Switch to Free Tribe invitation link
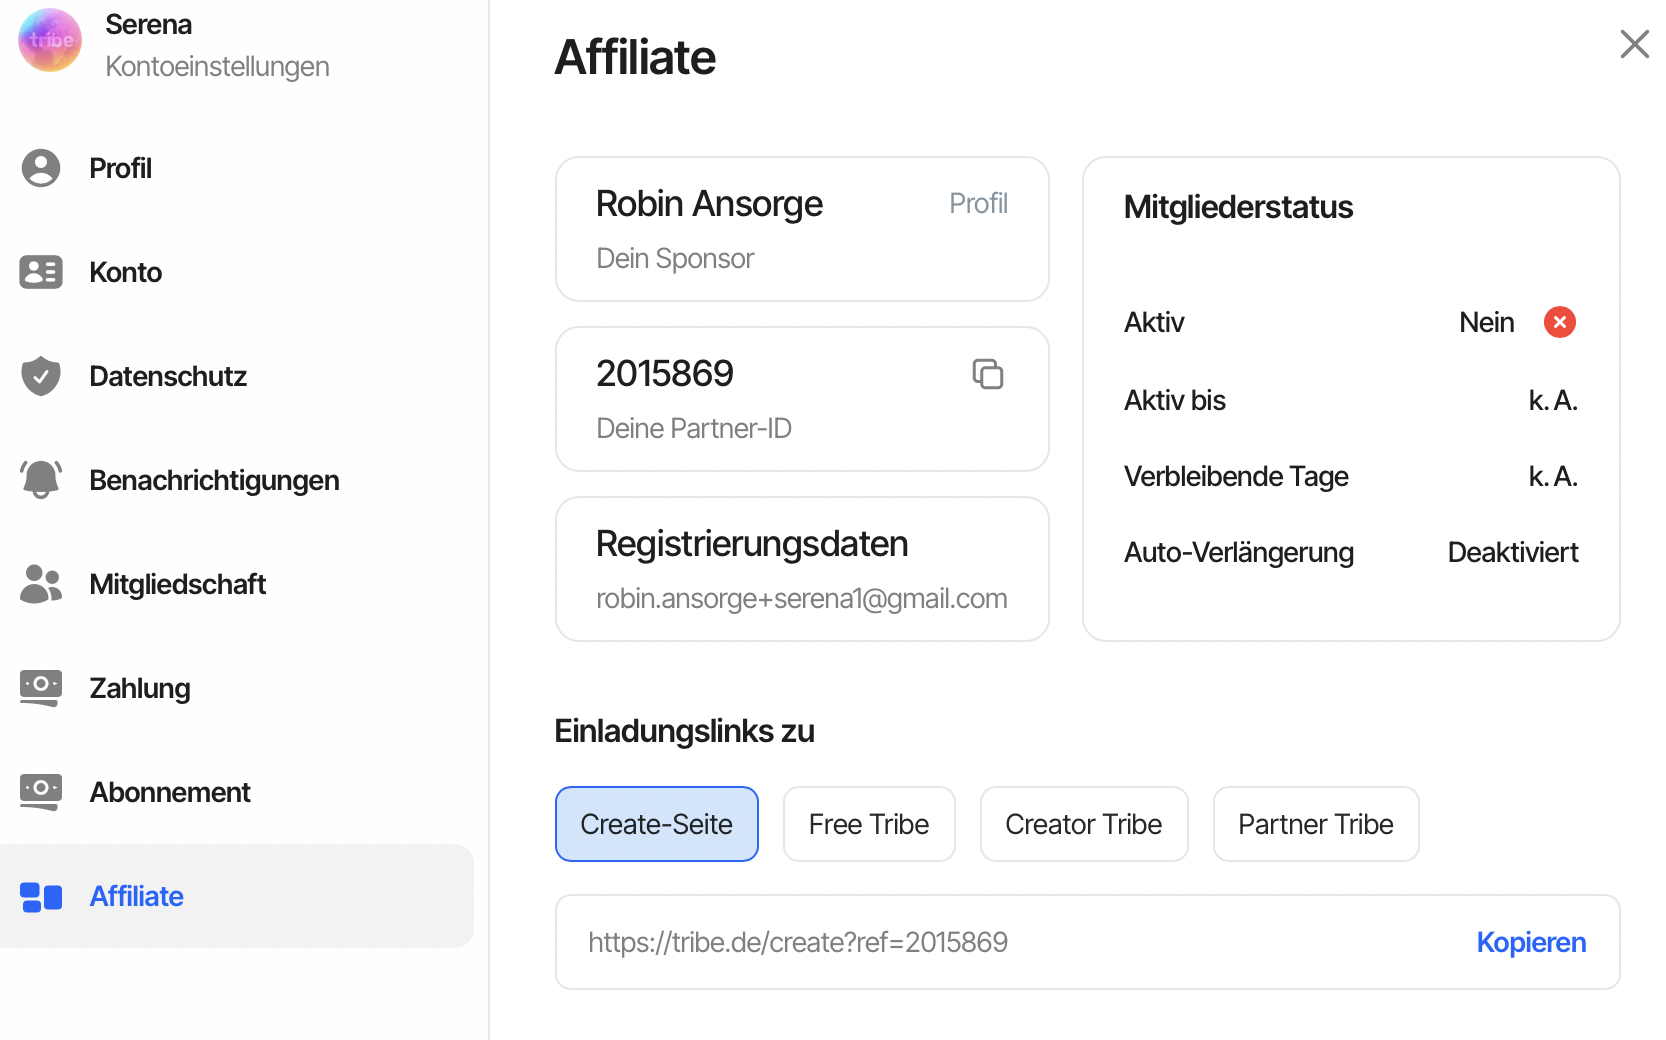This screenshot has width=1666, height=1040. point(868,824)
